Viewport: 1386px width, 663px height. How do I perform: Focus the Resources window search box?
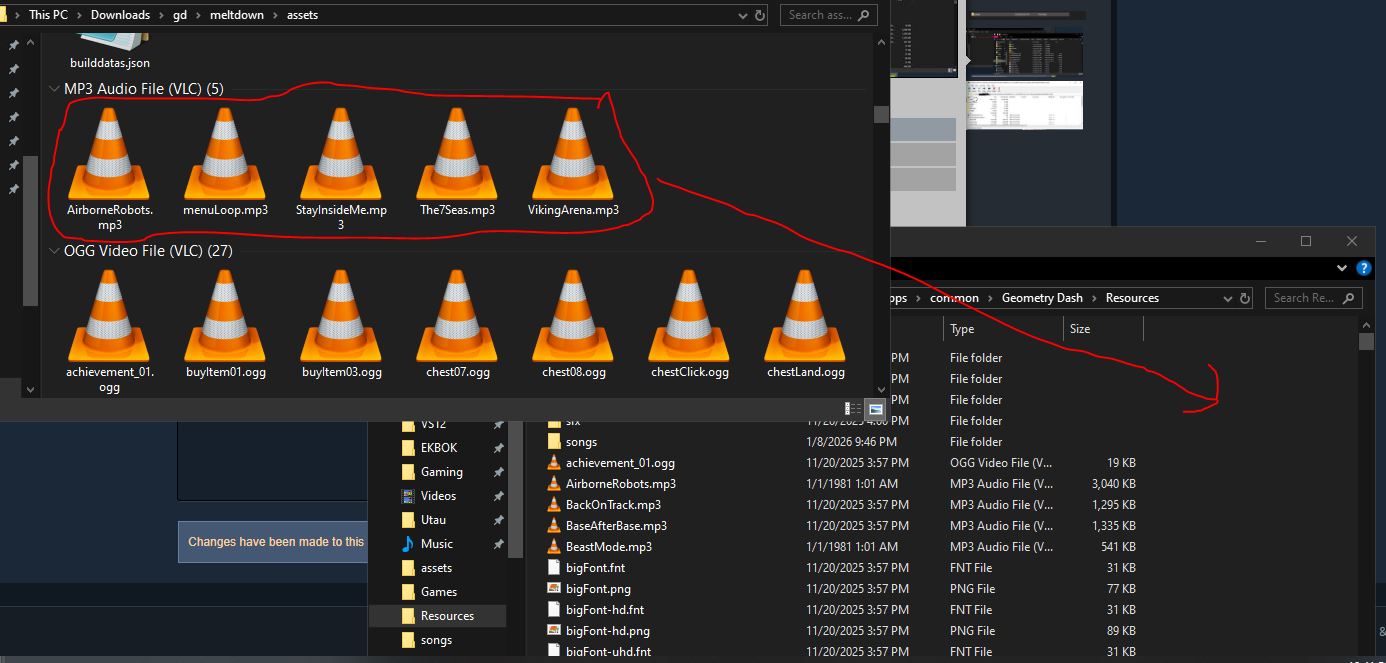tap(1313, 298)
